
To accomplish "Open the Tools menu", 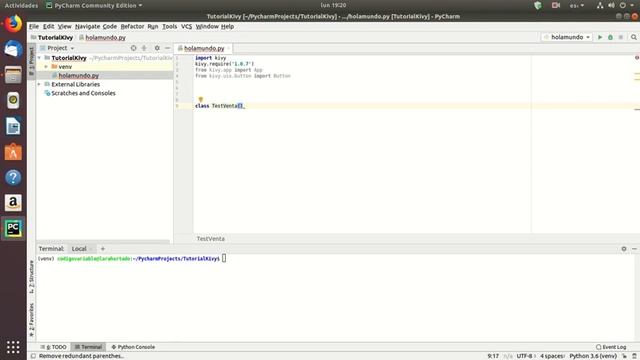I will tap(170, 26).
